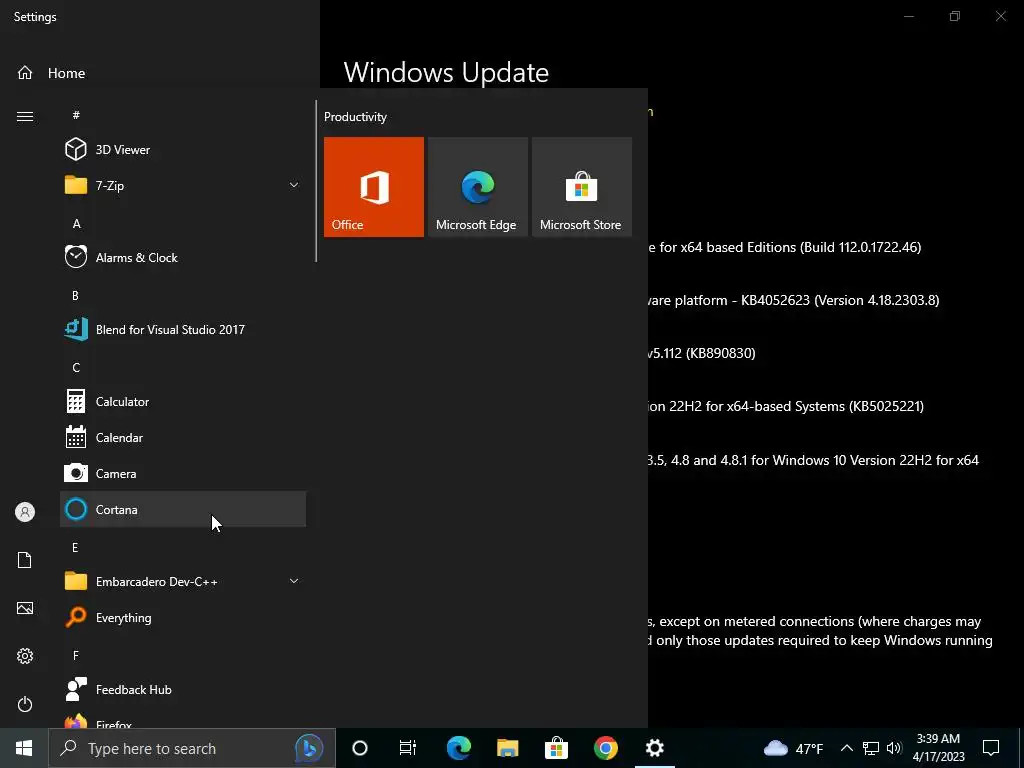Launch the Everything search app
Viewport: 1024px width, 768px height.
(x=183, y=617)
